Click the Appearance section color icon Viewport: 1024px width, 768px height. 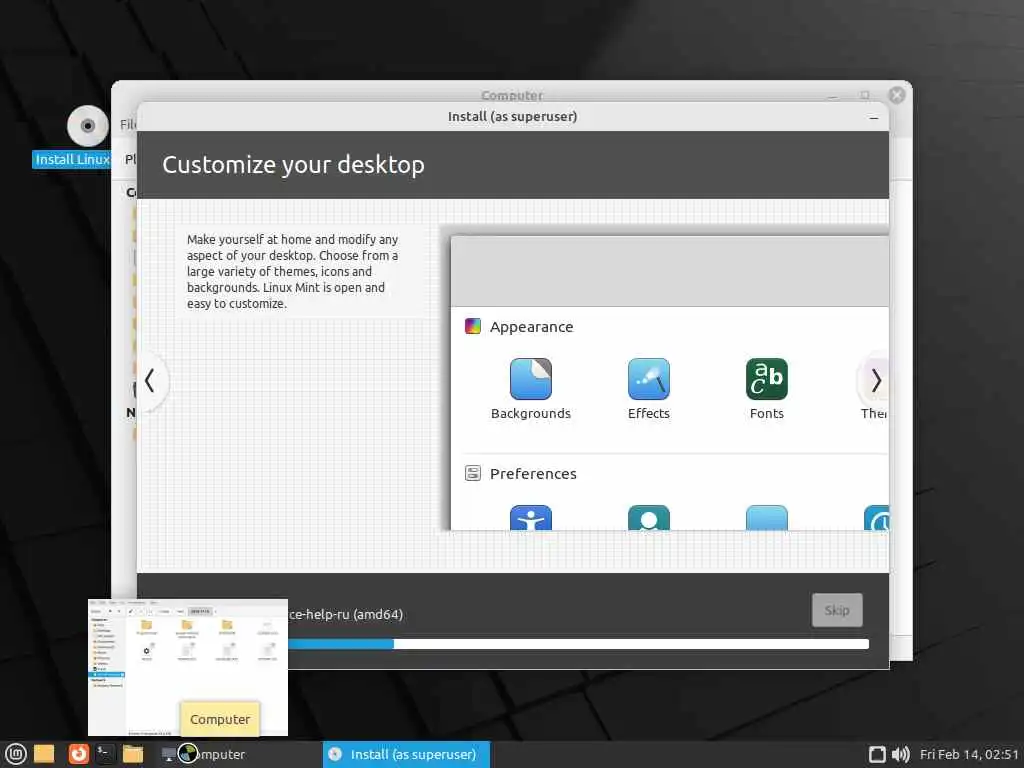pyautogui.click(x=473, y=326)
